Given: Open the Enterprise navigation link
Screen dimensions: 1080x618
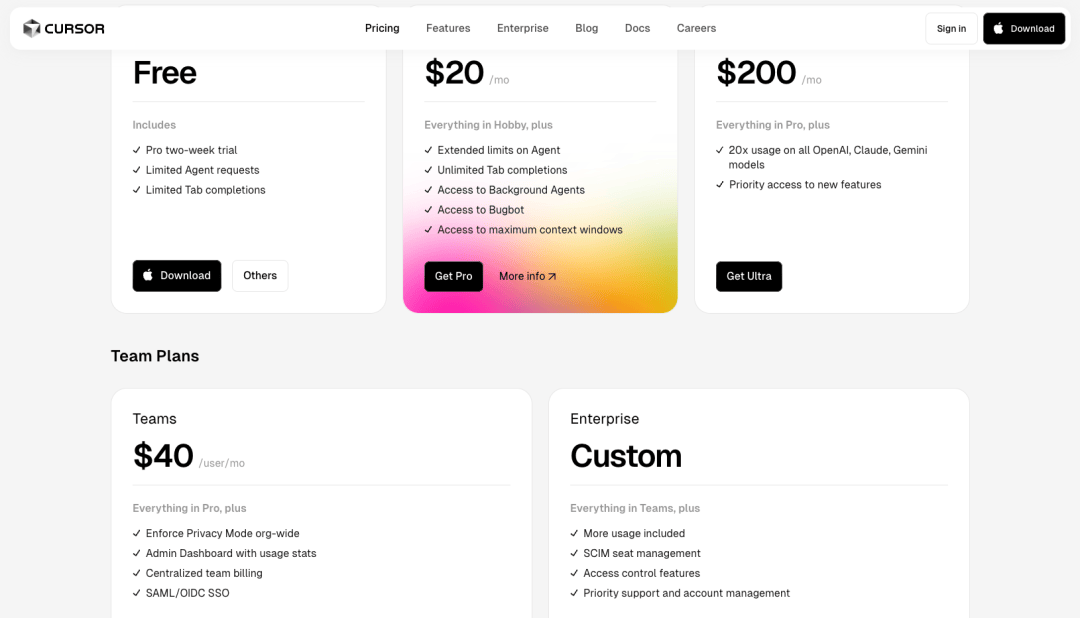Looking at the screenshot, I should [523, 28].
